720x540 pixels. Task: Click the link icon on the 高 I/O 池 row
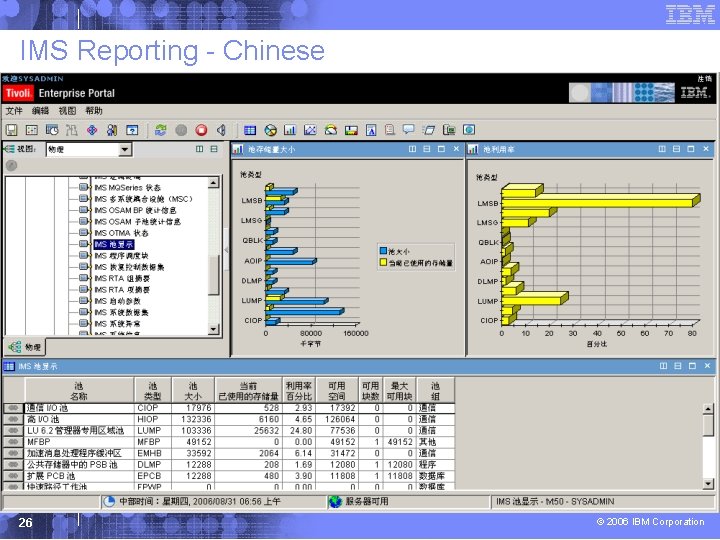click(13, 419)
